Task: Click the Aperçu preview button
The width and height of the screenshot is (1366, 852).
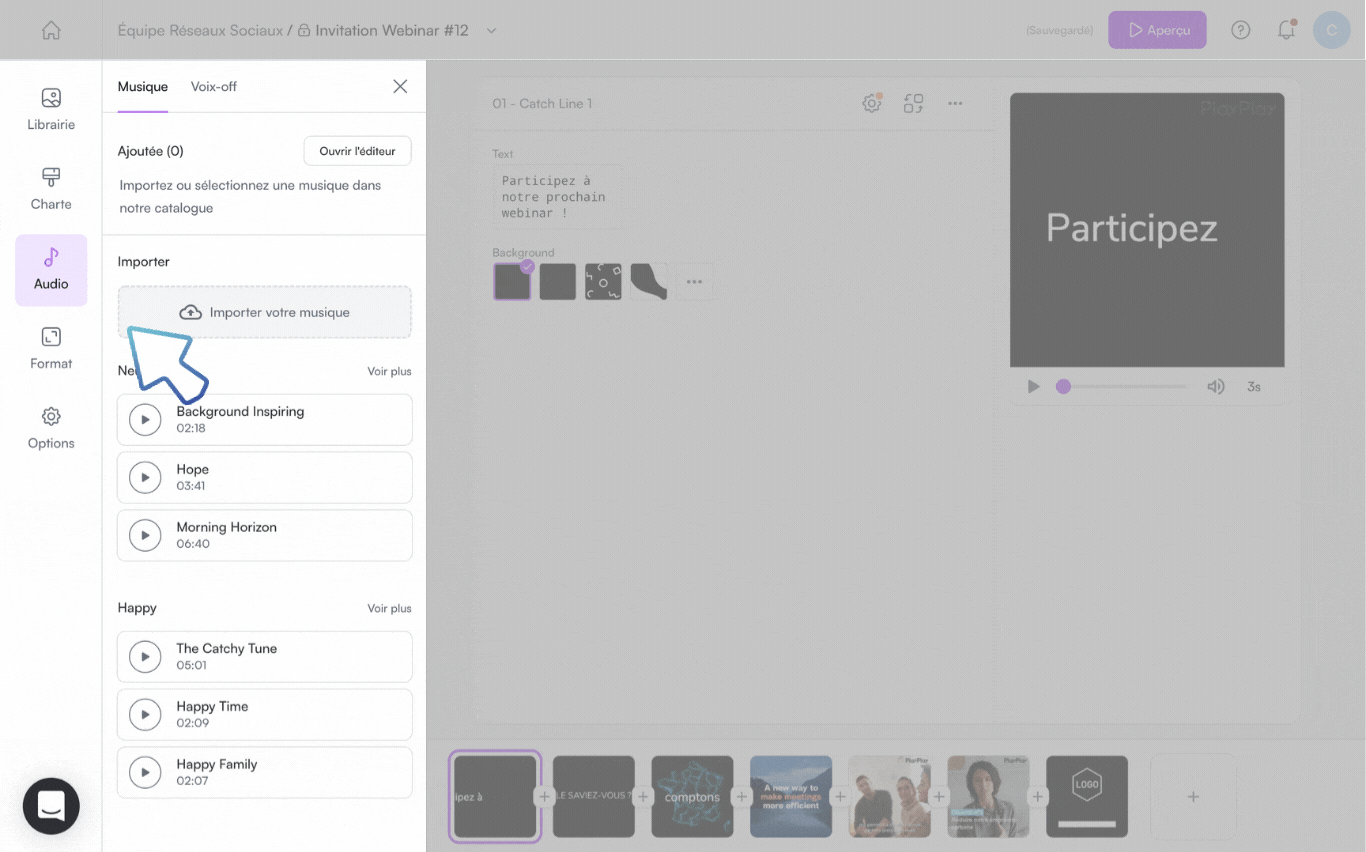Action: 1157,30
